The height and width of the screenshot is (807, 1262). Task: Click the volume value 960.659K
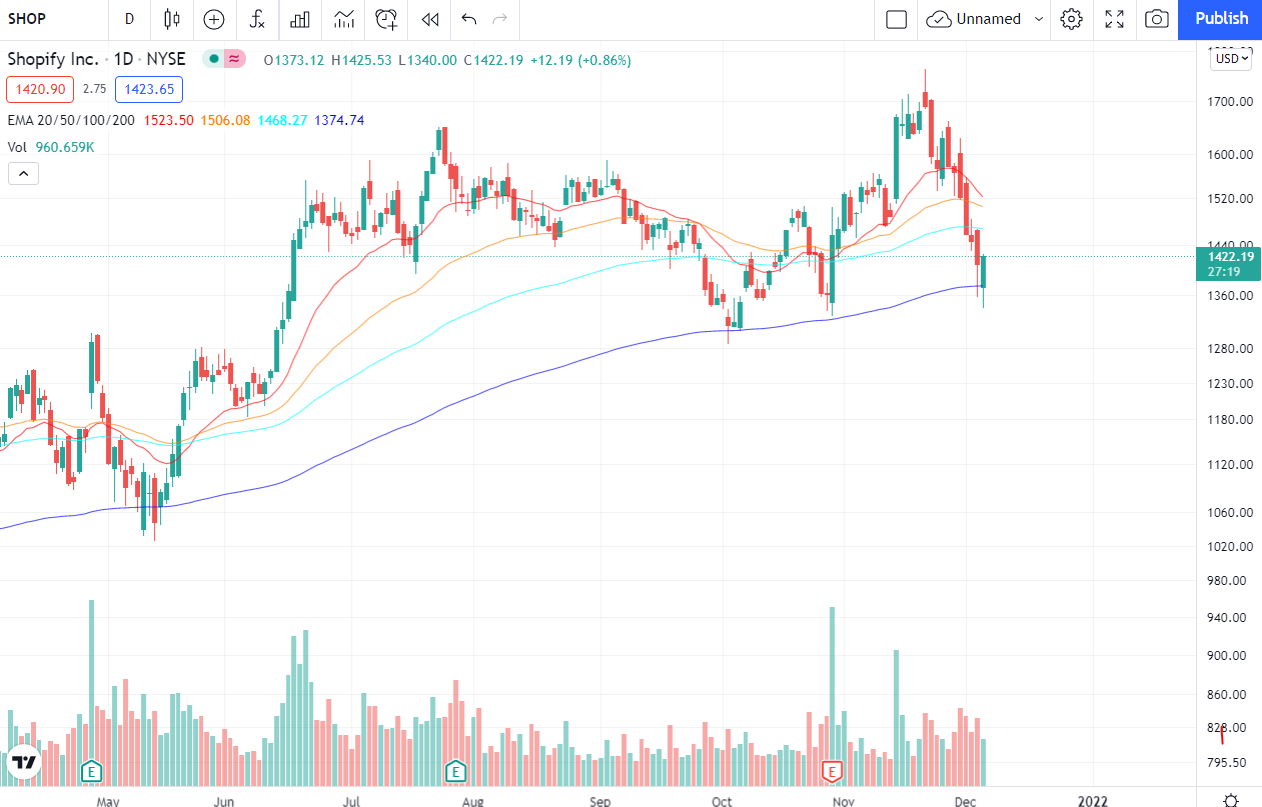pyautogui.click(x=65, y=147)
